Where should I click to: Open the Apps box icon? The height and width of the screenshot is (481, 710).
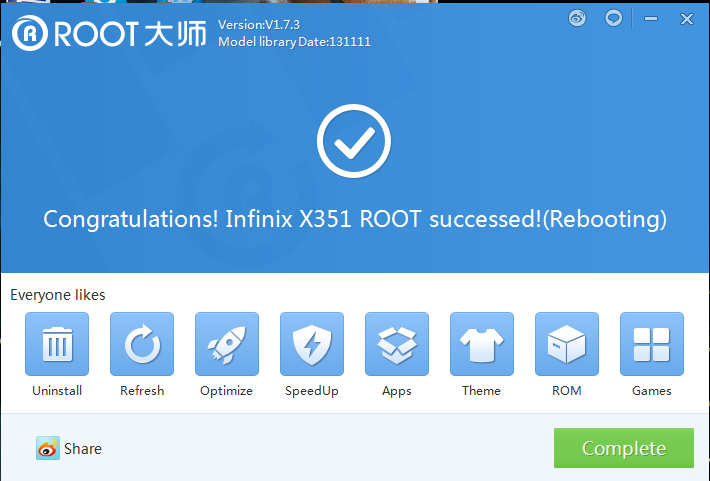pos(397,344)
